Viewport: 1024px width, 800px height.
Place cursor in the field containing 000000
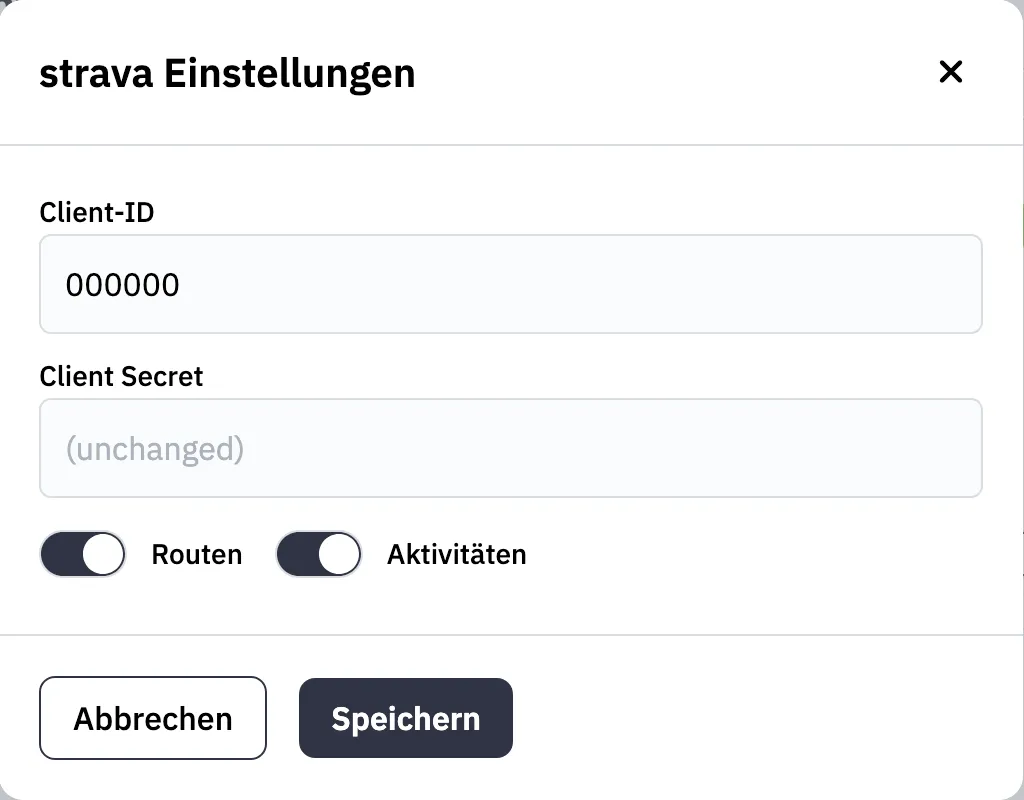point(510,284)
